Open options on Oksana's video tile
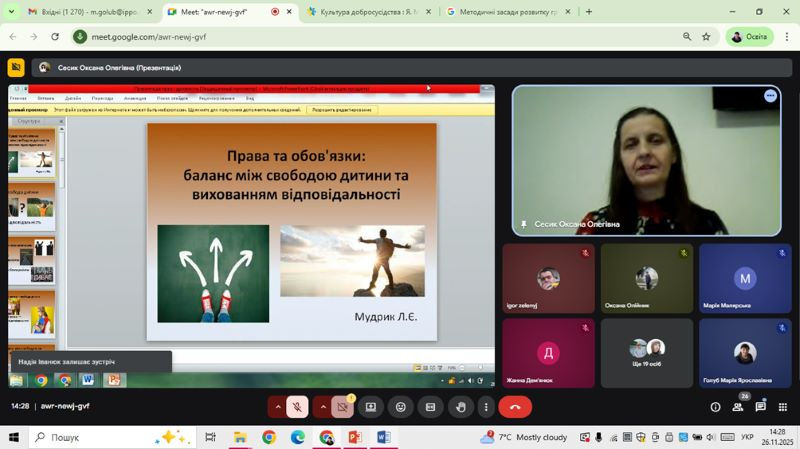 770,96
